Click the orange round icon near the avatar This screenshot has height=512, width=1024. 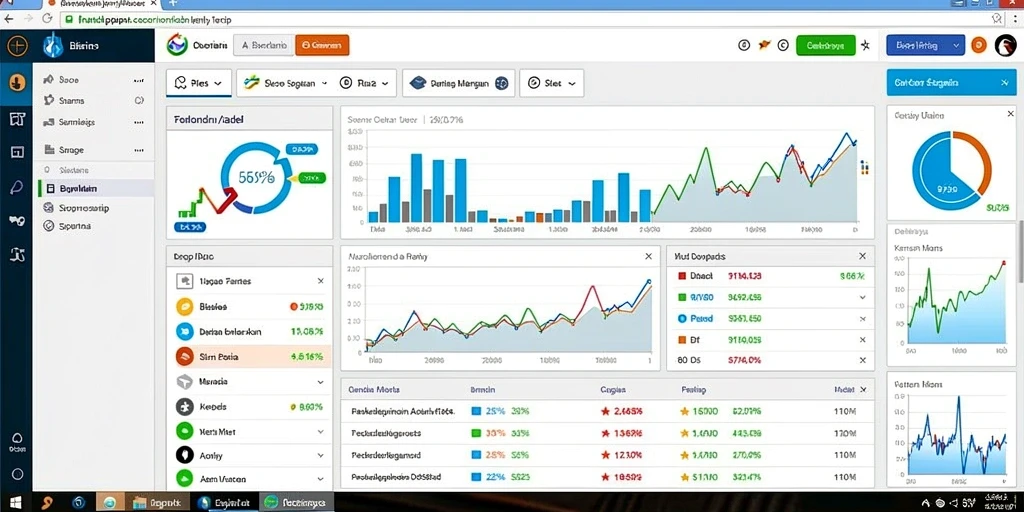click(978, 45)
